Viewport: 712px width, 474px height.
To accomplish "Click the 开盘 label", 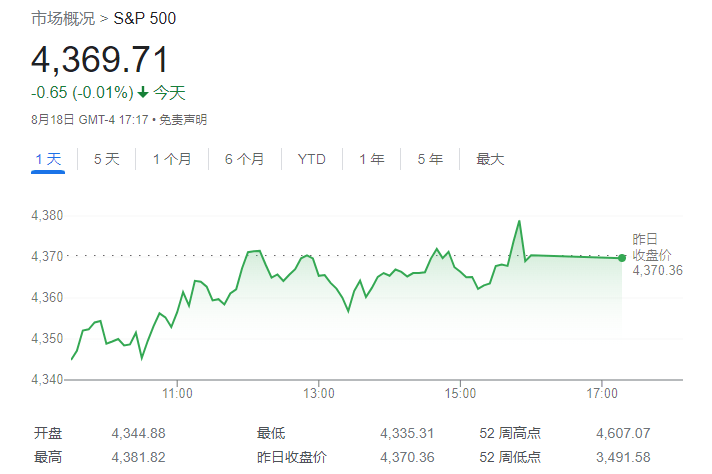I will tap(48, 433).
